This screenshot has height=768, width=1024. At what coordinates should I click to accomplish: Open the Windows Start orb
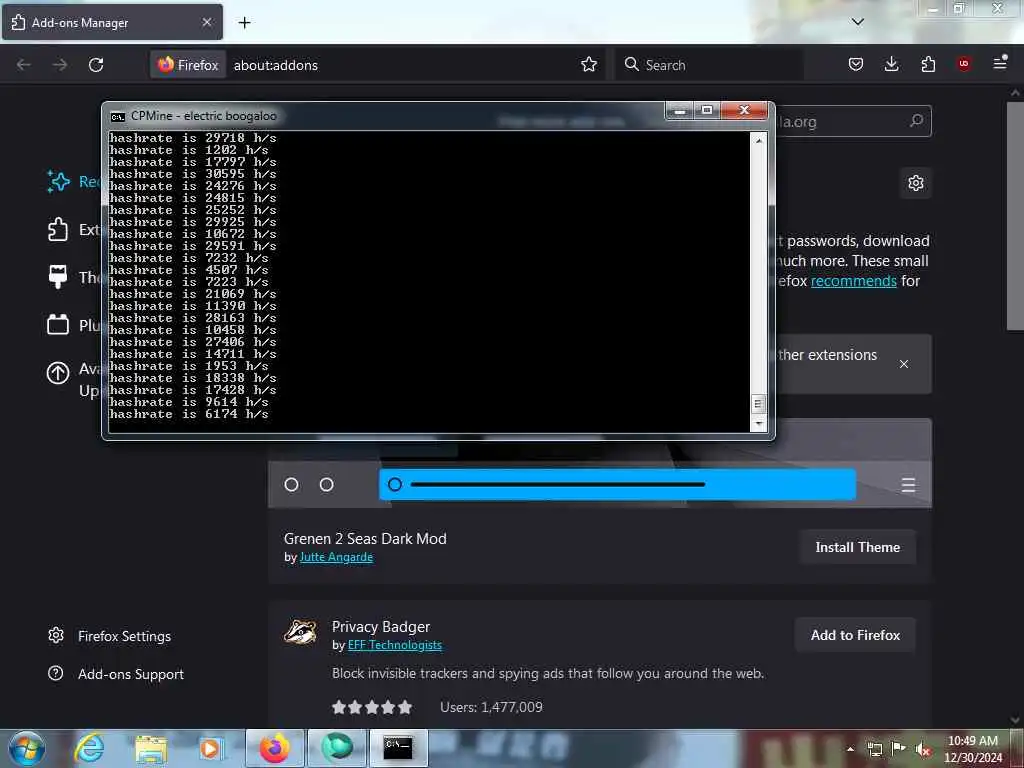point(26,748)
